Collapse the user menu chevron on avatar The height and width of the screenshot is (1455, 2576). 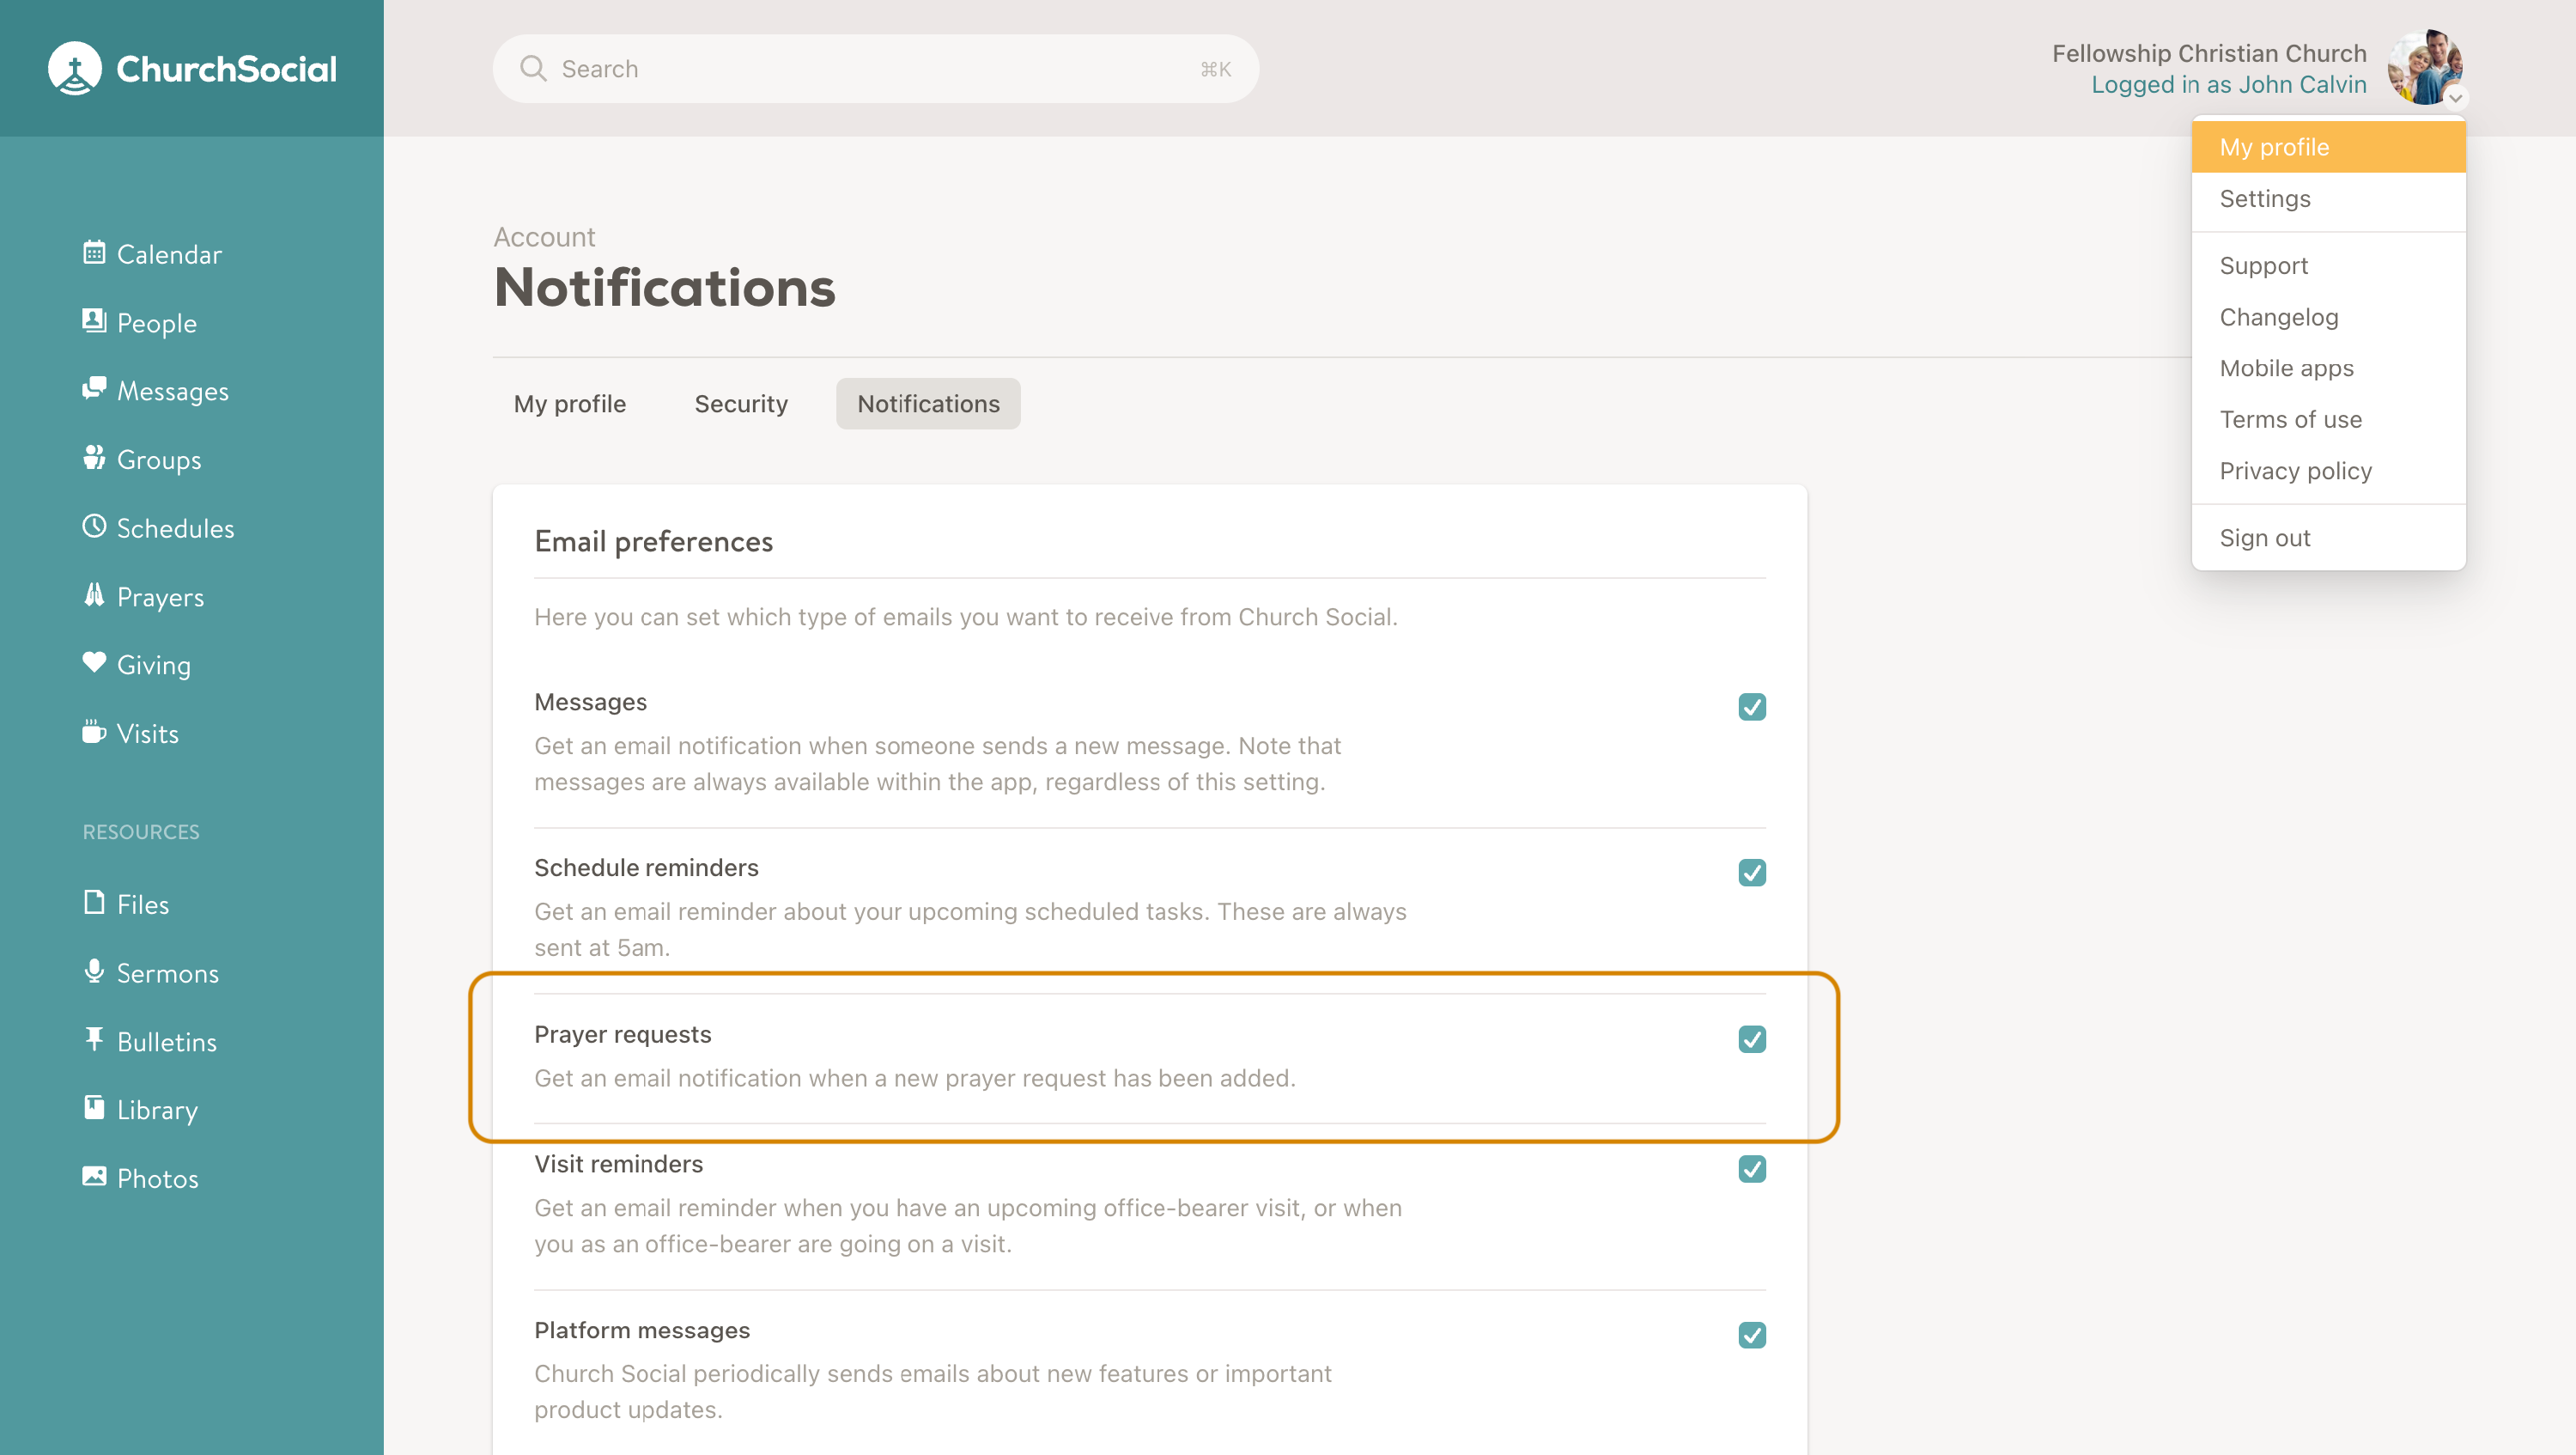pyautogui.click(x=2455, y=98)
